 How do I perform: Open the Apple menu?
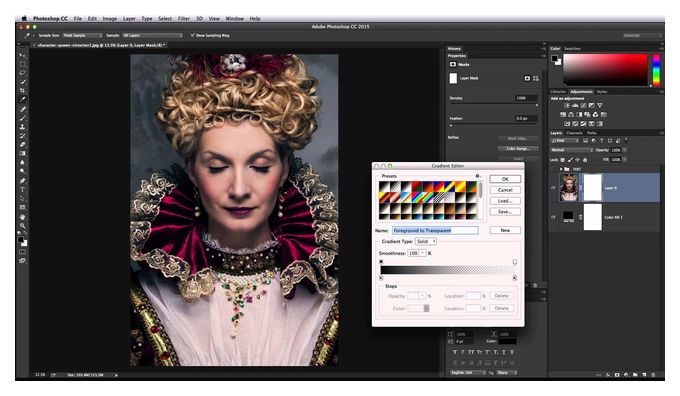point(24,19)
